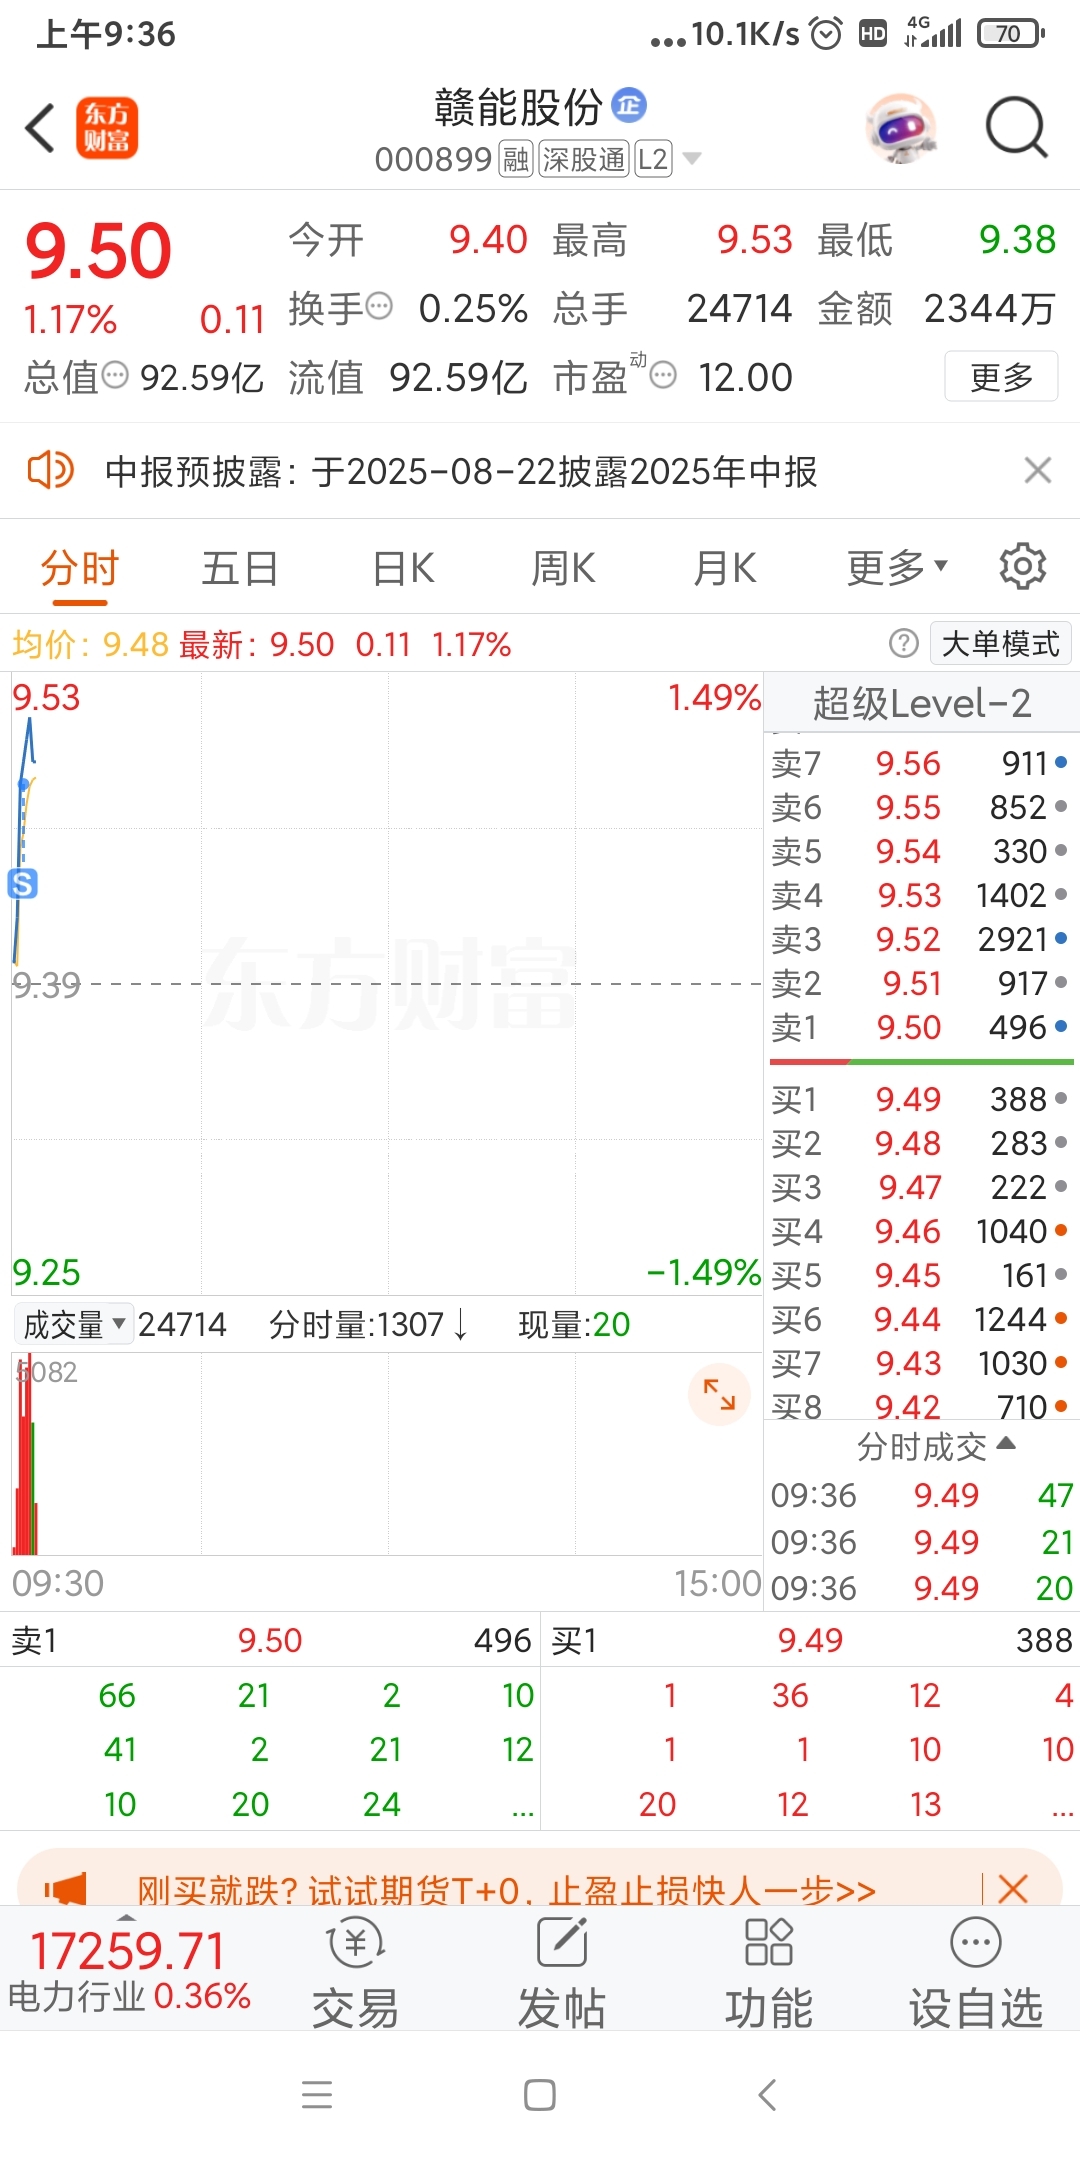
Task: Expand the 更多 chart period dropdown
Action: point(897,567)
